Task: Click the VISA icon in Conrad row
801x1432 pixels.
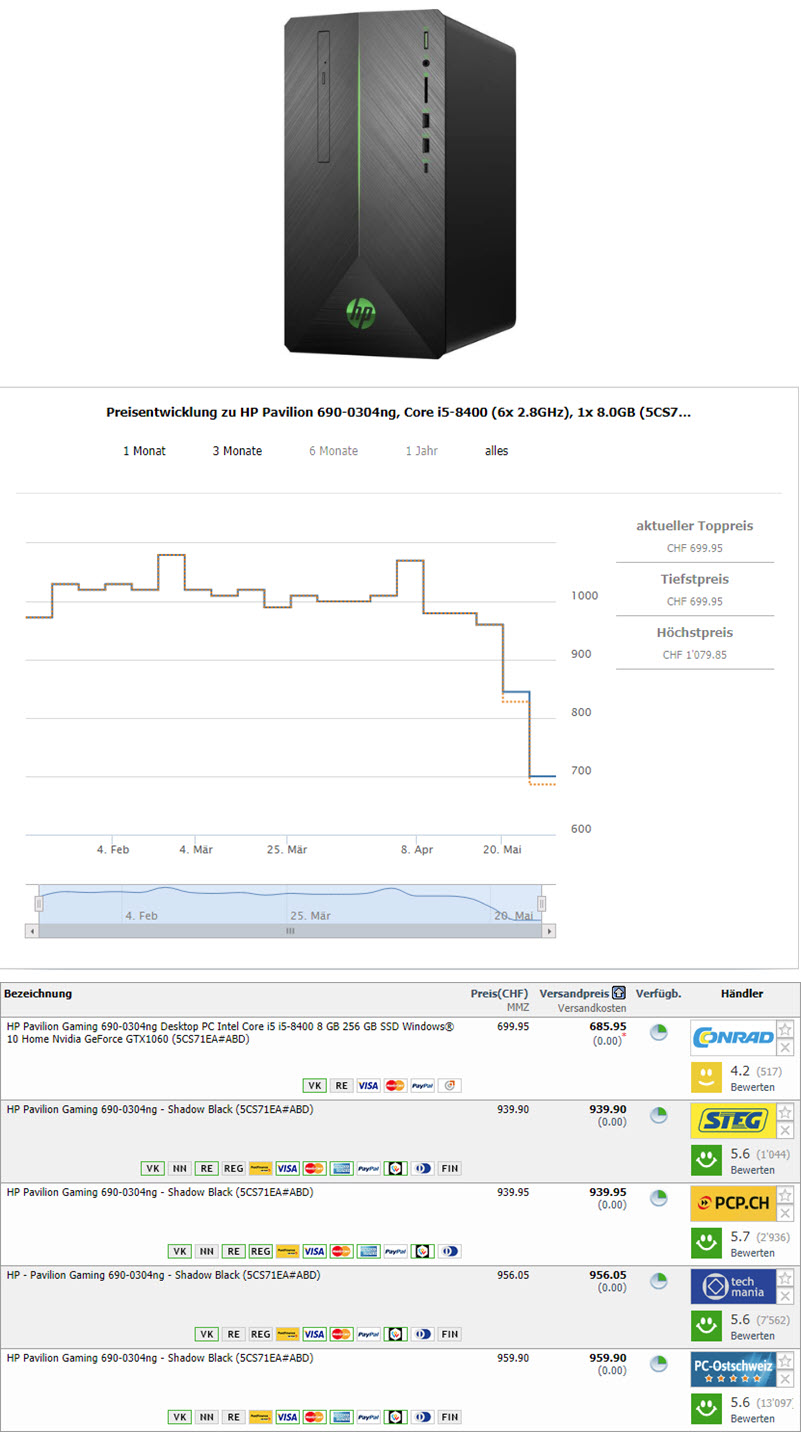Action: click(x=368, y=1085)
